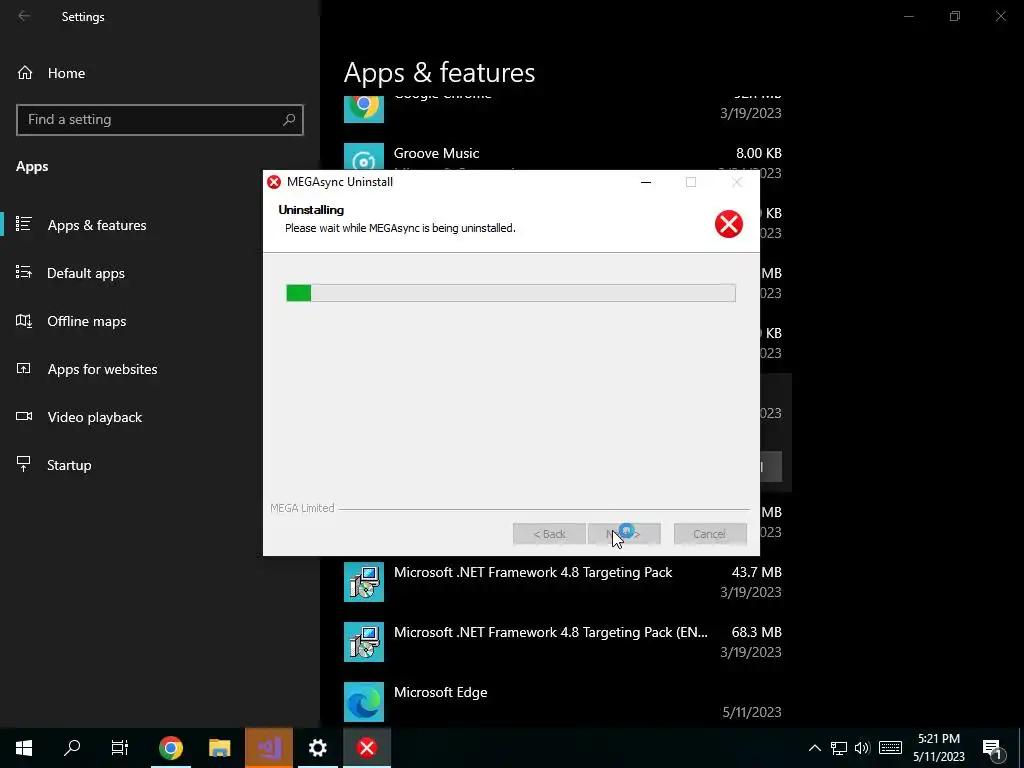Screen dimensions: 1024x768
Task: Minimize the Settings window
Action: (x=908, y=16)
